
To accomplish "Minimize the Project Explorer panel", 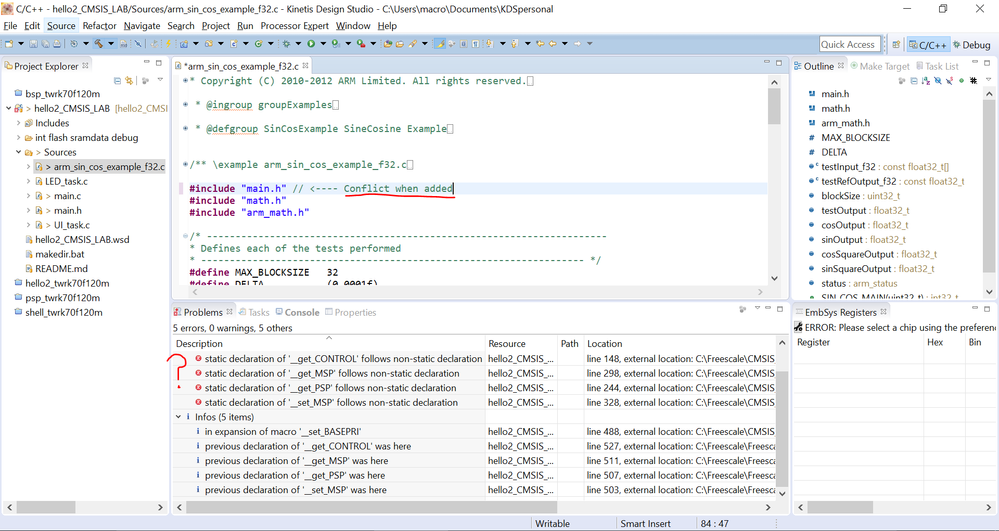I will tap(146, 62).
